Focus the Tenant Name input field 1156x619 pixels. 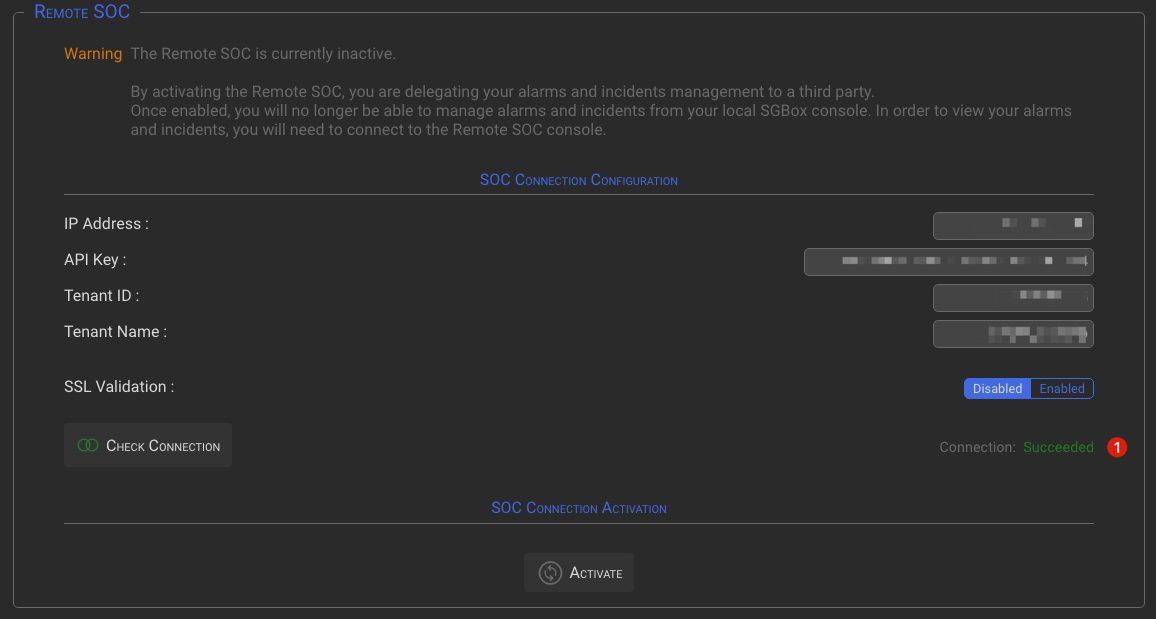pyautogui.click(x=1013, y=334)
